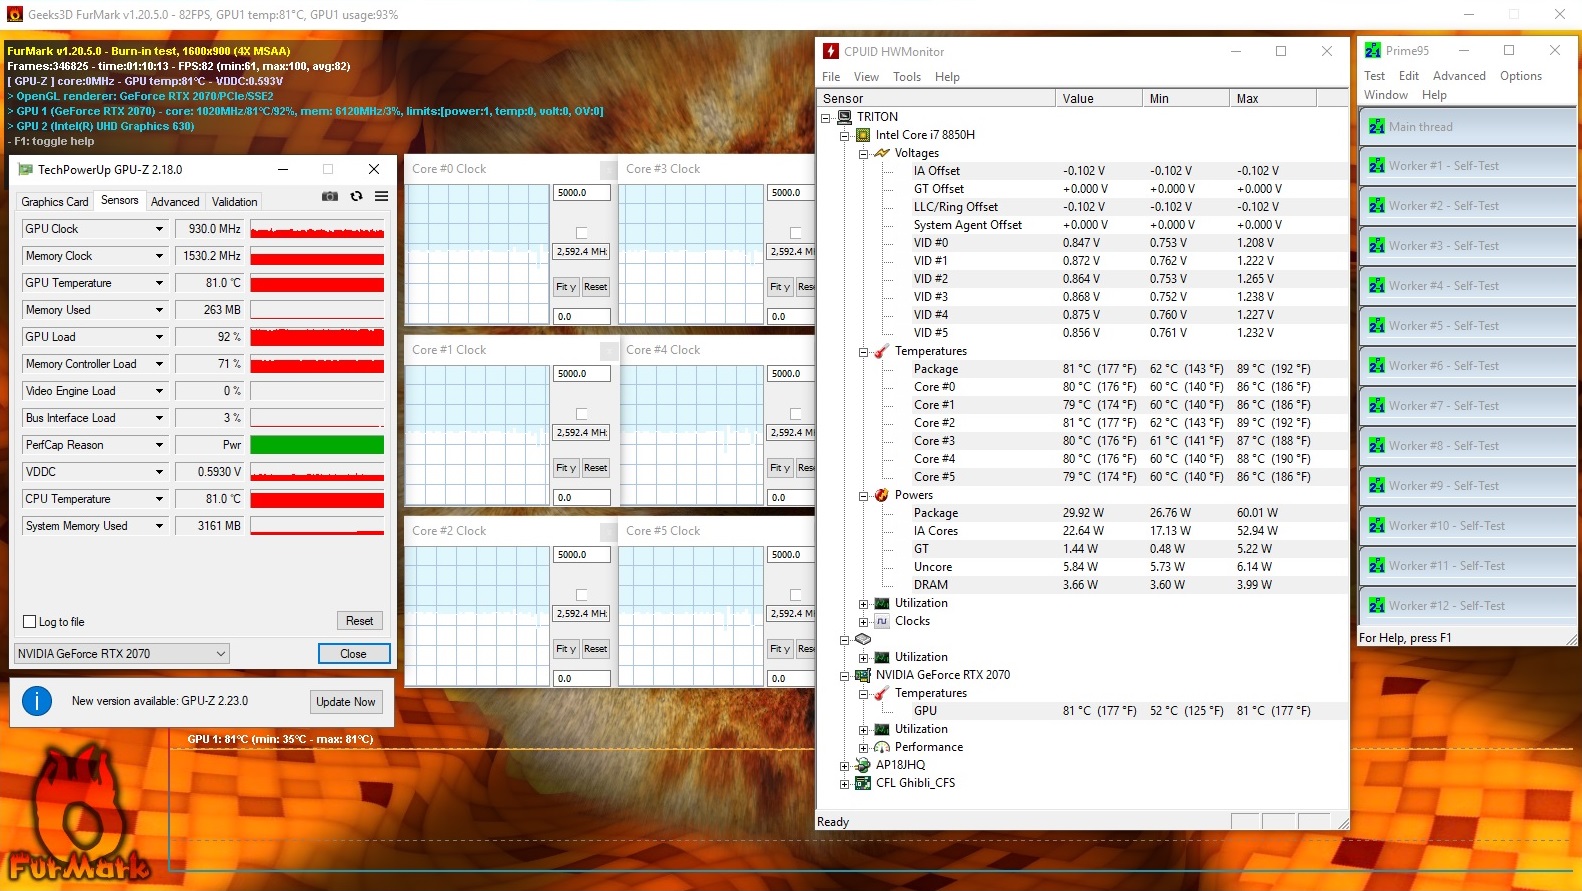Click the CPUID HWMonitor title bar icon

pos(831,51)
